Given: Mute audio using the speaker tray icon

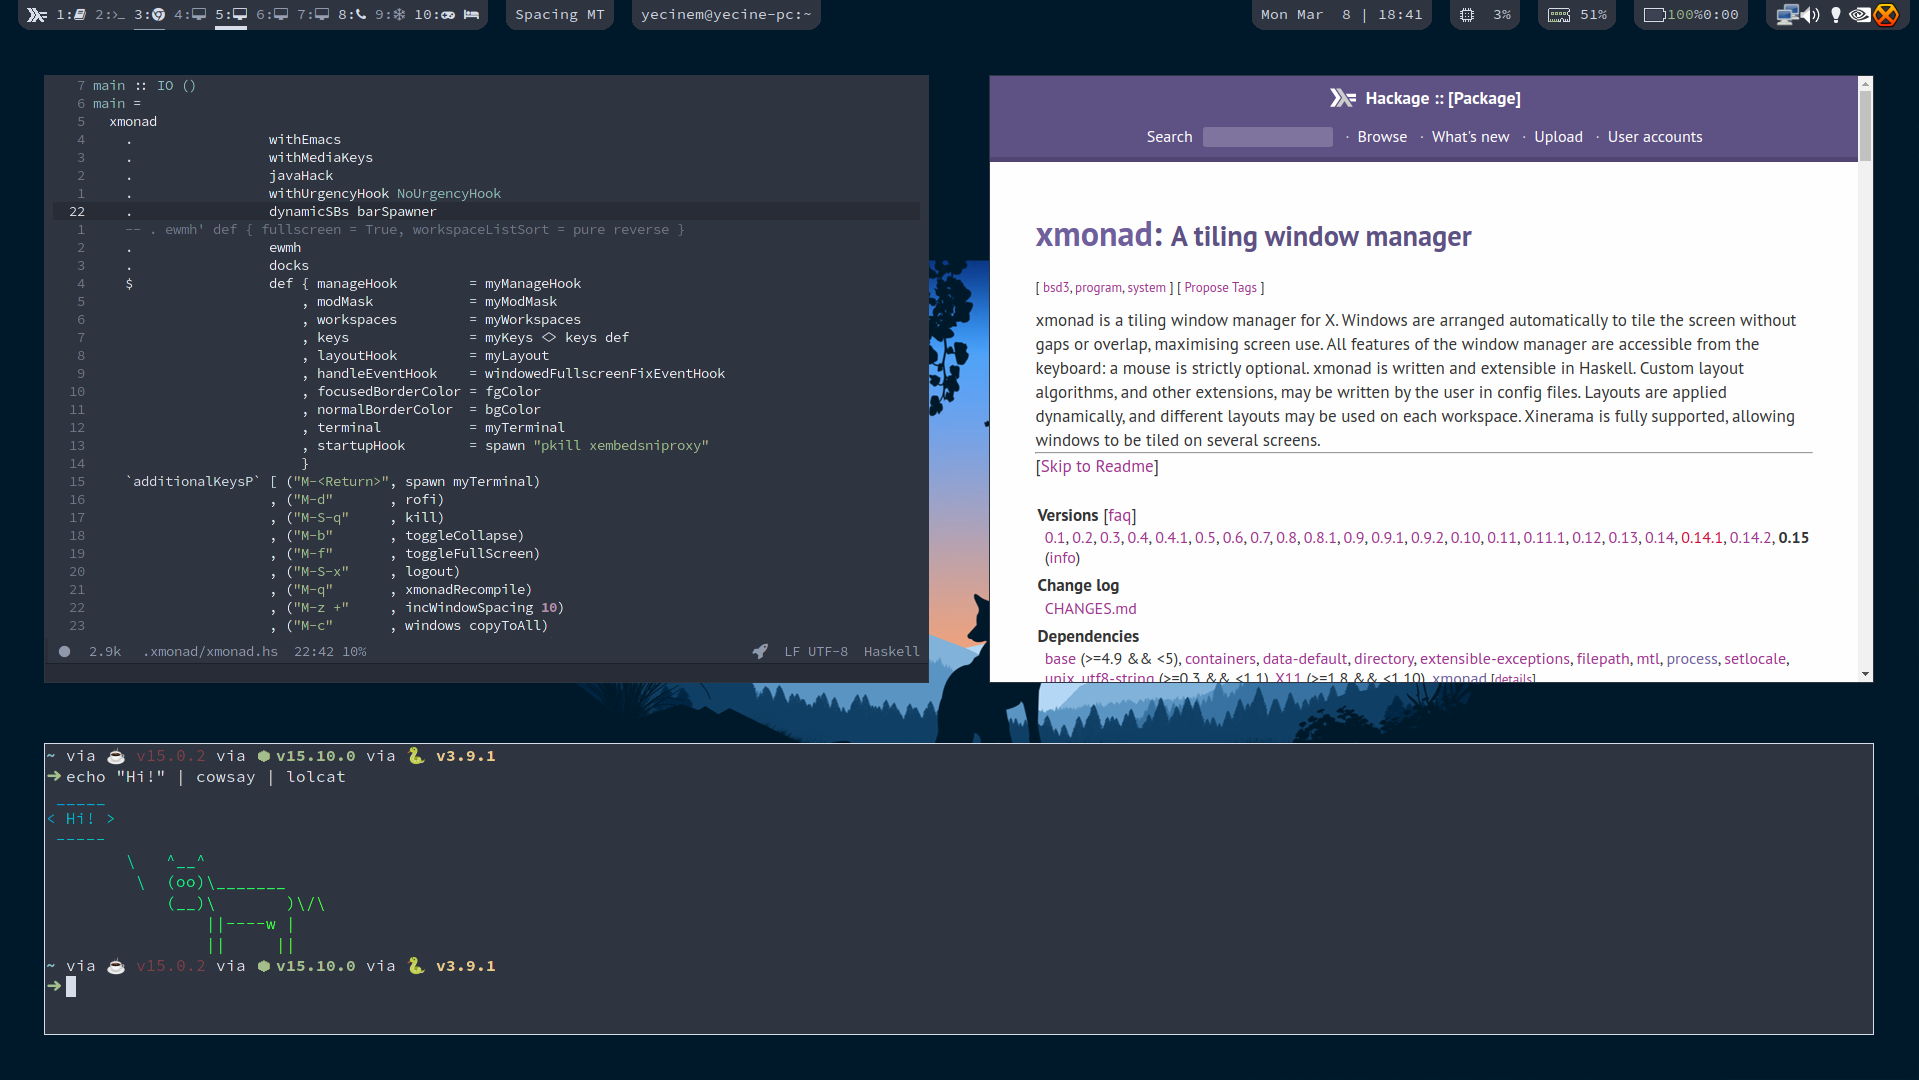Looking at the screenshot, I should pyautogui.click(x=1811, y=15).
